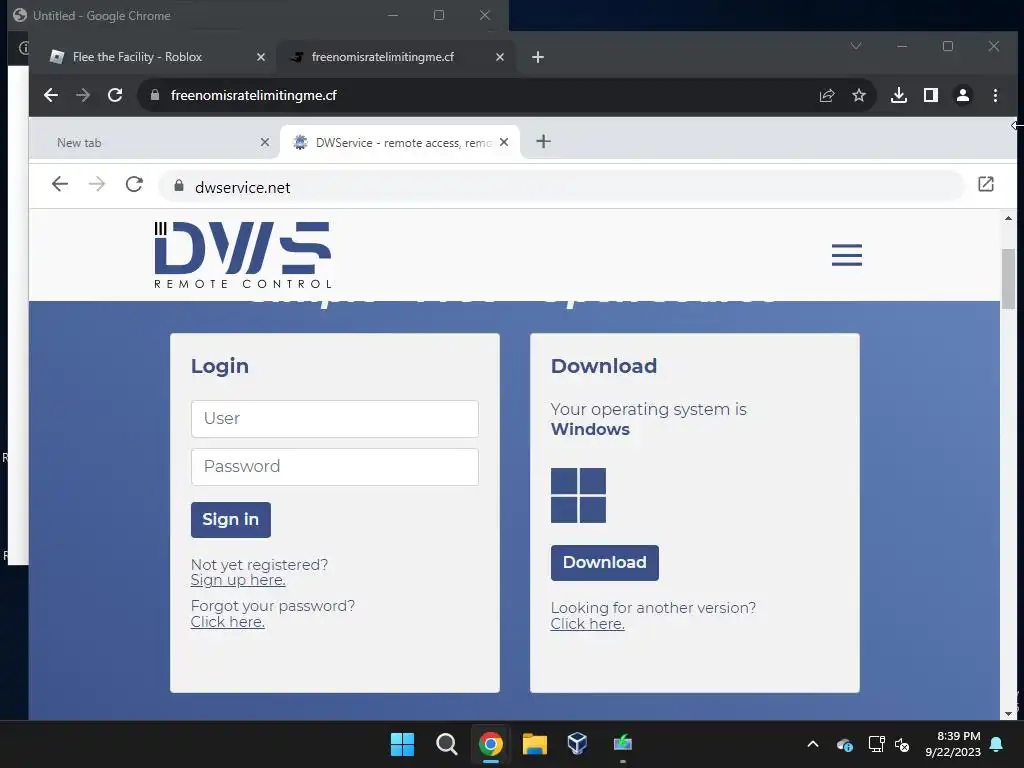The image size is (1024, 768).
Task: Click the DWS Remote Control logo
Action: click(243, 255)
